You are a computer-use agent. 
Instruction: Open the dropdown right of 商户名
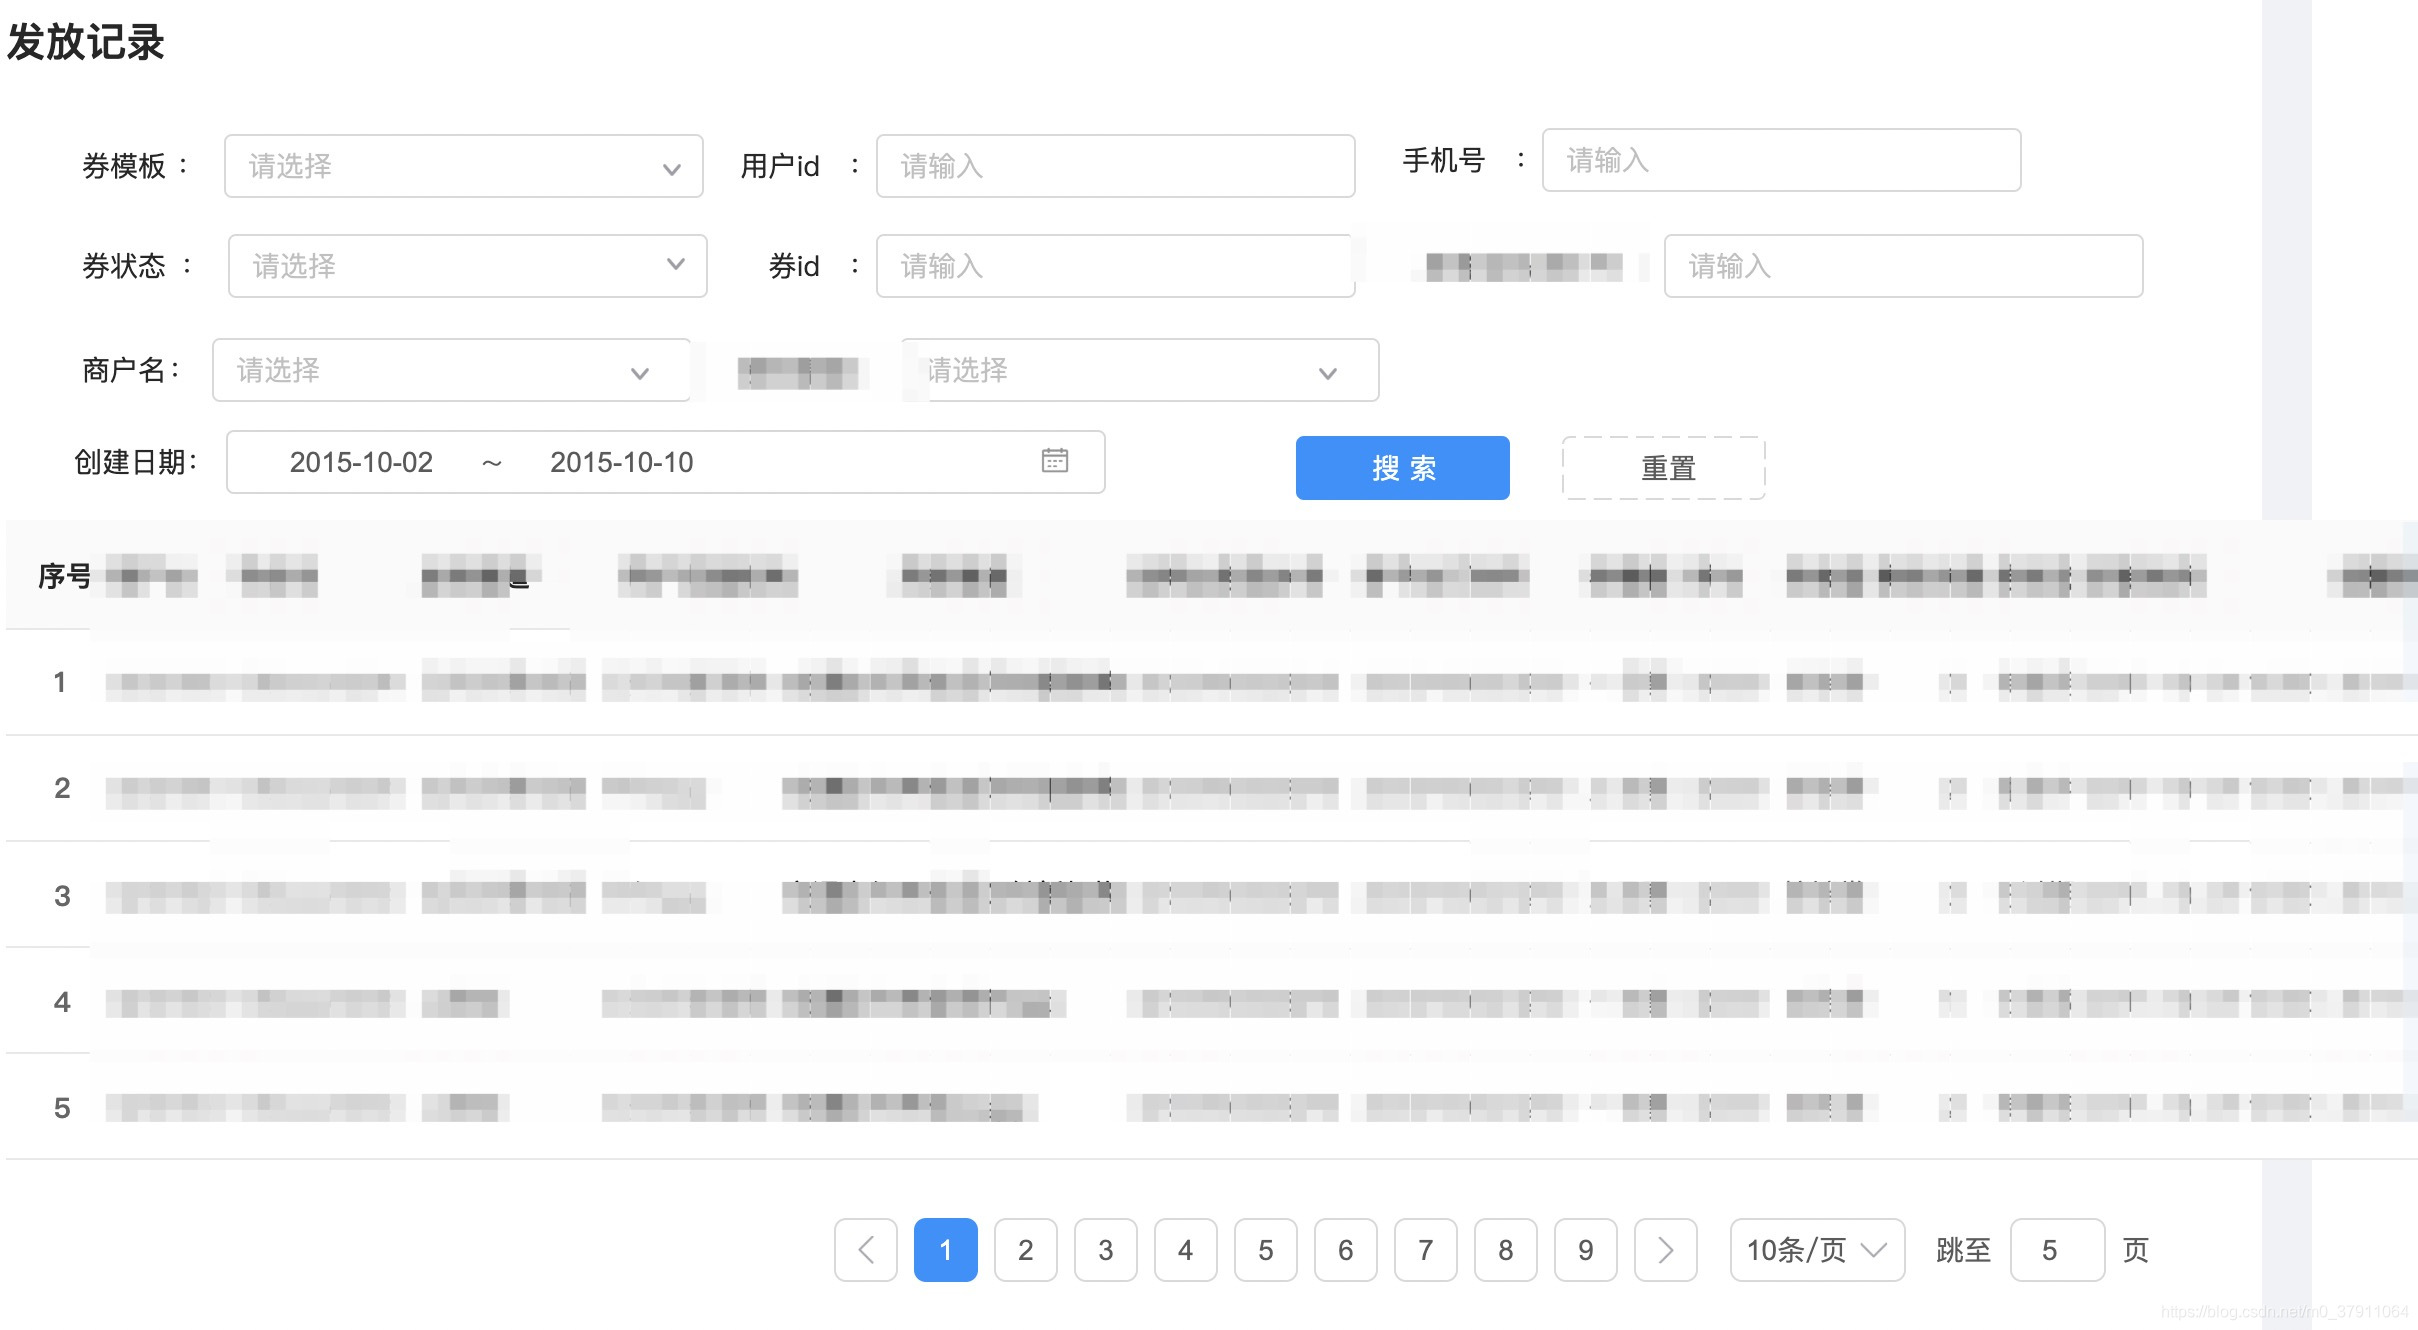[x=1140, y=370]
